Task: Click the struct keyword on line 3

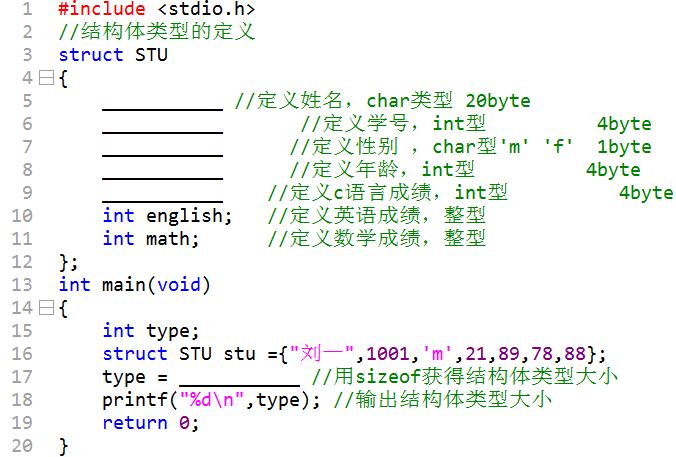Action: [91, 55]
